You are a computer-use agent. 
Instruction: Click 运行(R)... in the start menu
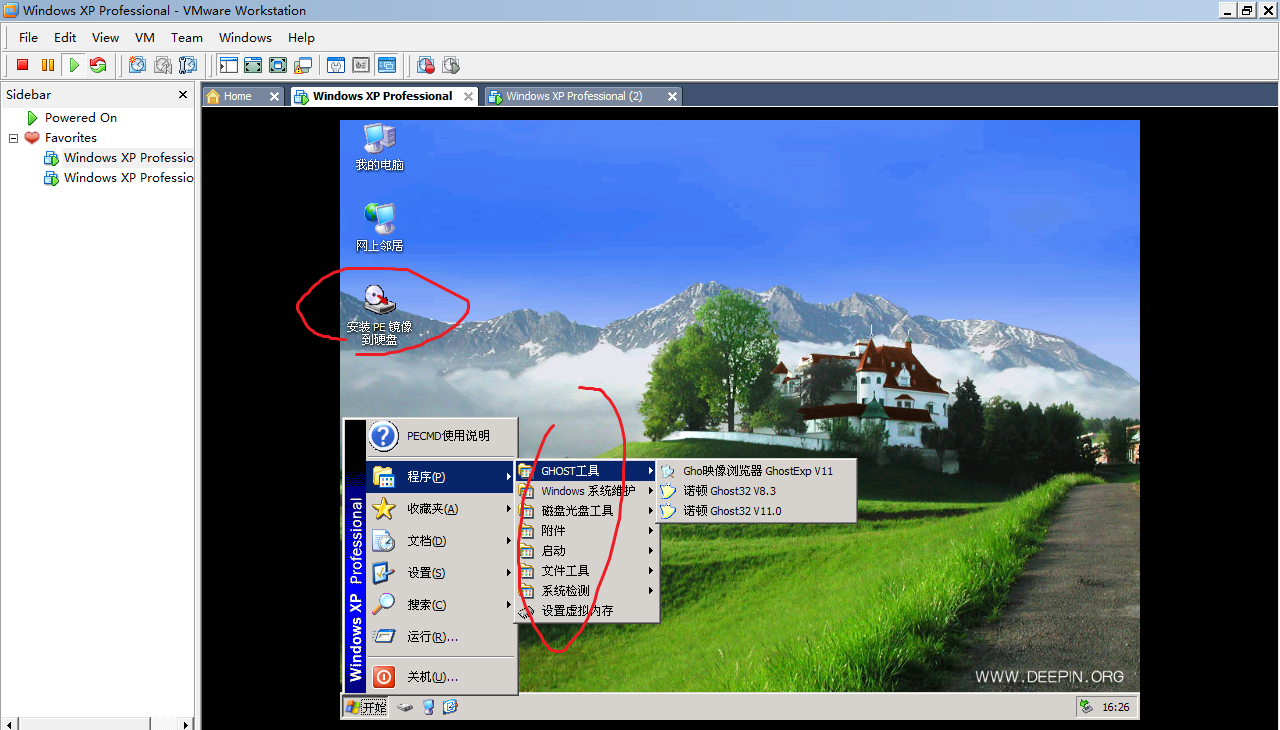[x=441, y=637]
